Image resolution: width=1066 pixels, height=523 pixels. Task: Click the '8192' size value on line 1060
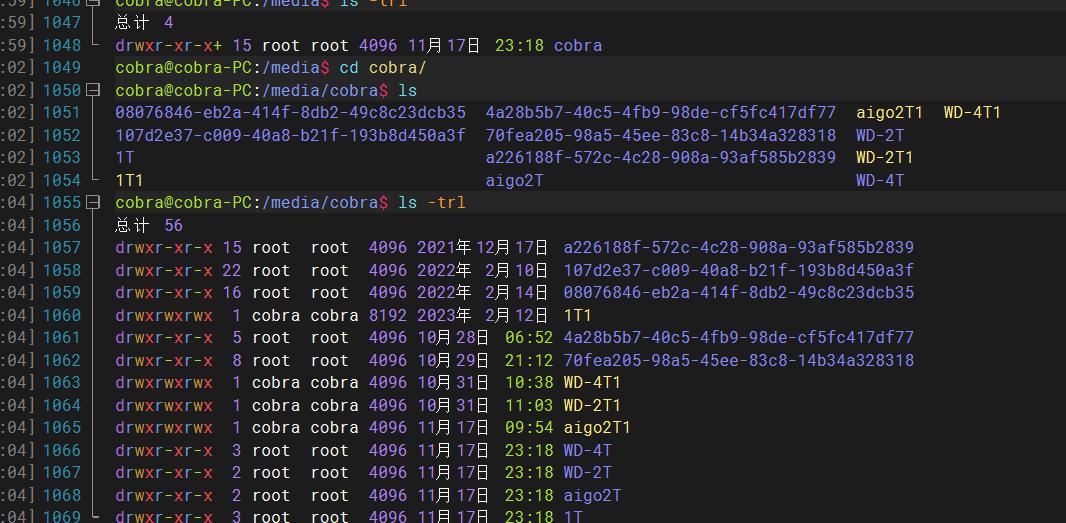[388, 316]
